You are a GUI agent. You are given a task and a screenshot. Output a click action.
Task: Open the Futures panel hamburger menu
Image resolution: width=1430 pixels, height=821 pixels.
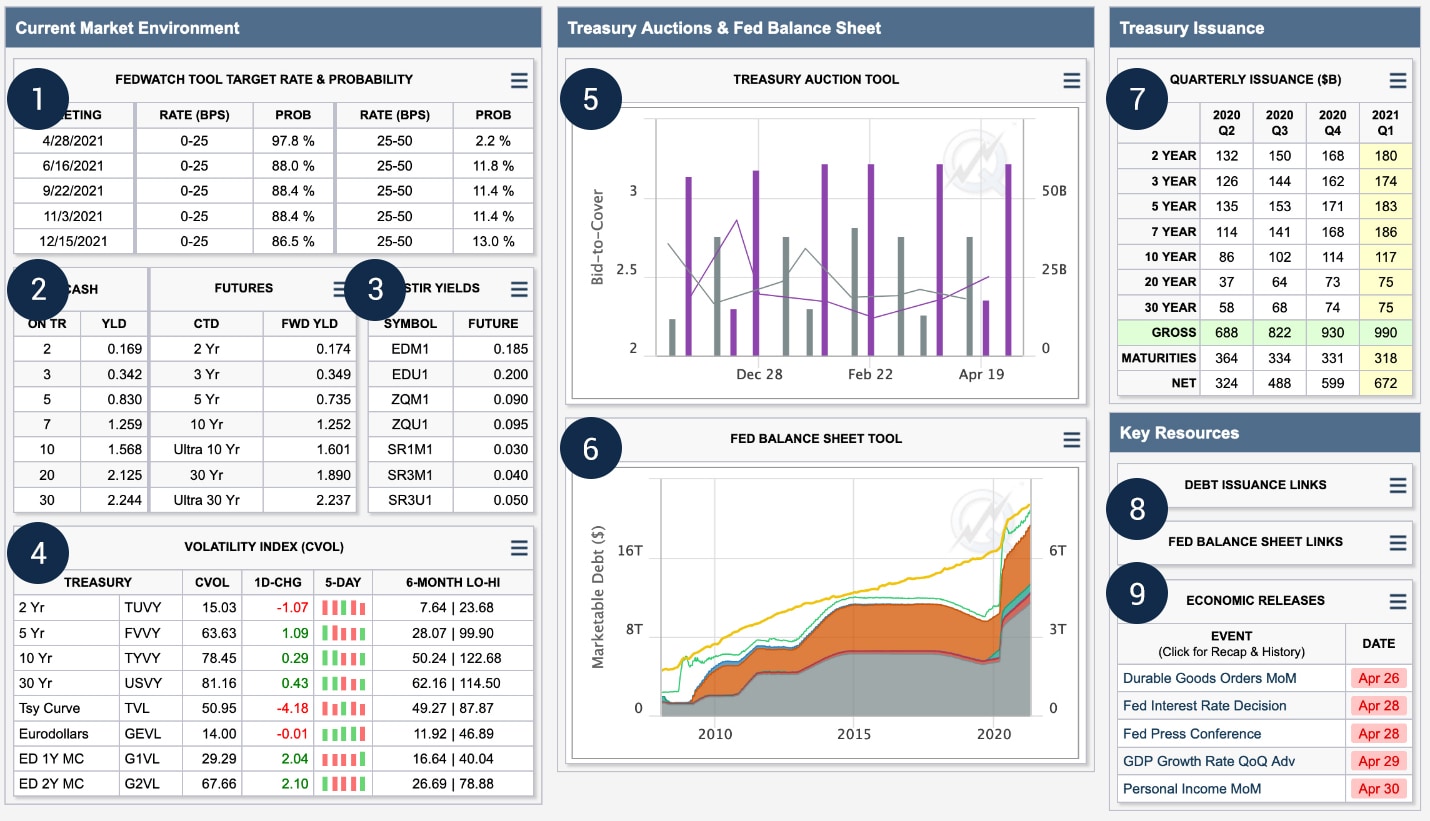pos(341,289)
